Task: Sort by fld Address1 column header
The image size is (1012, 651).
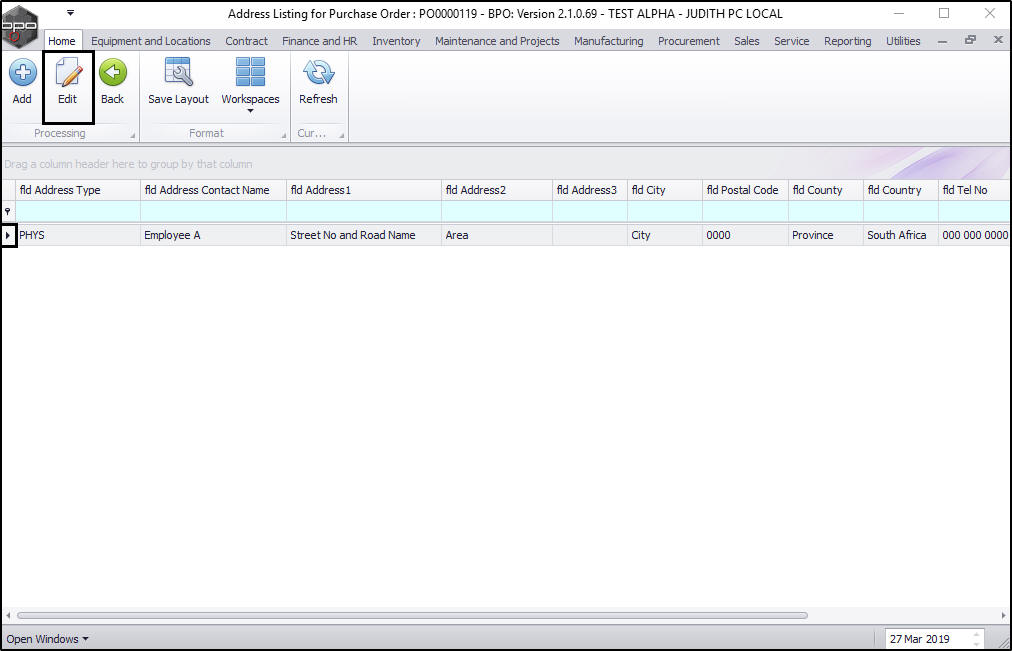Action: click(x=364, y=190)
